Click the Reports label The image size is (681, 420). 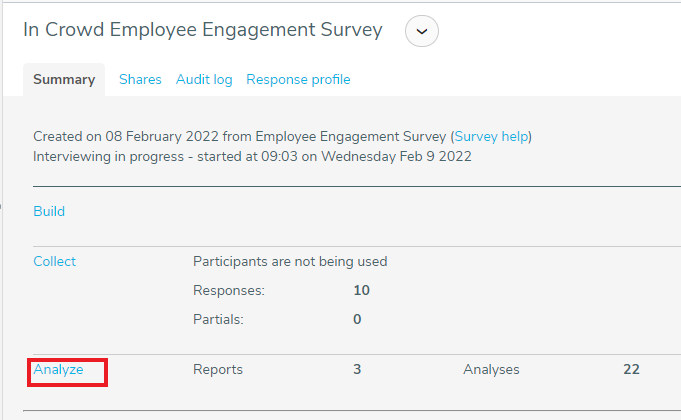pos(218,369)
